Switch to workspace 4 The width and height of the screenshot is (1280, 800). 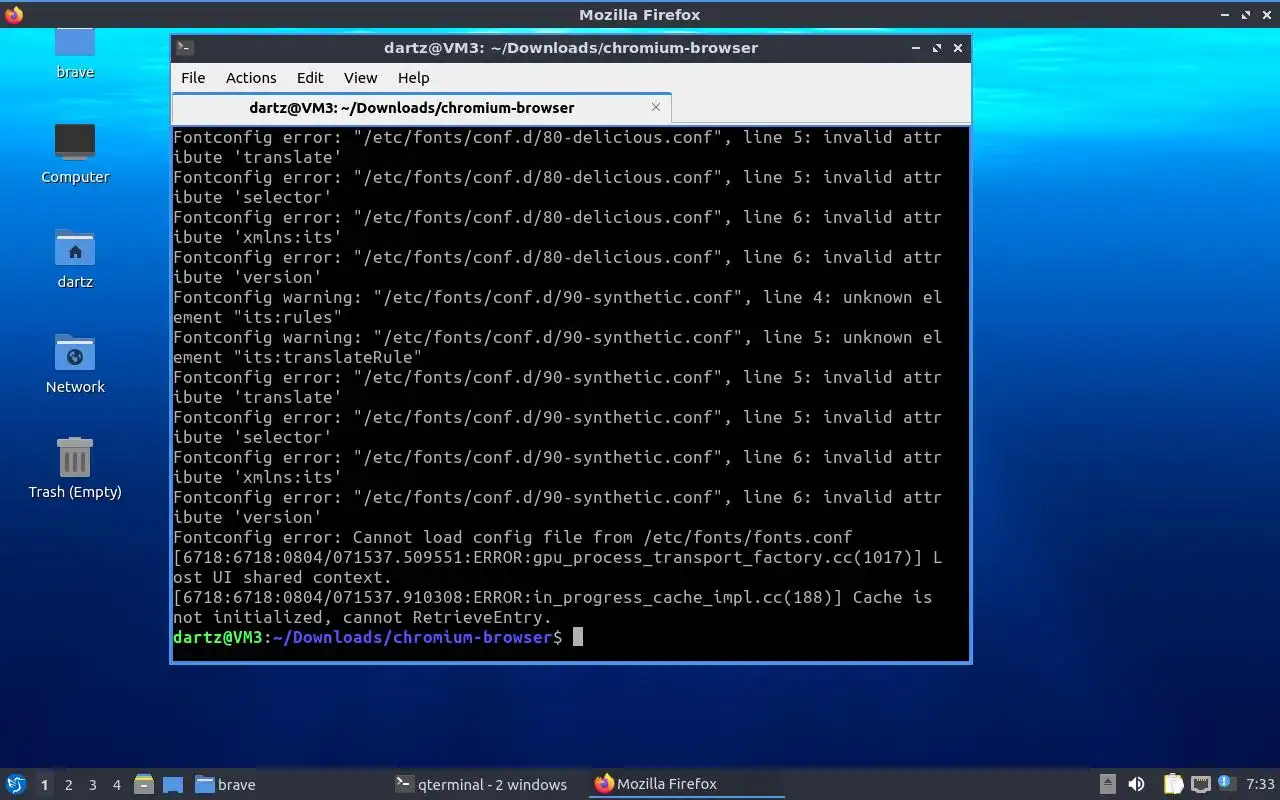pyautogui.click(x=117, y=785)
